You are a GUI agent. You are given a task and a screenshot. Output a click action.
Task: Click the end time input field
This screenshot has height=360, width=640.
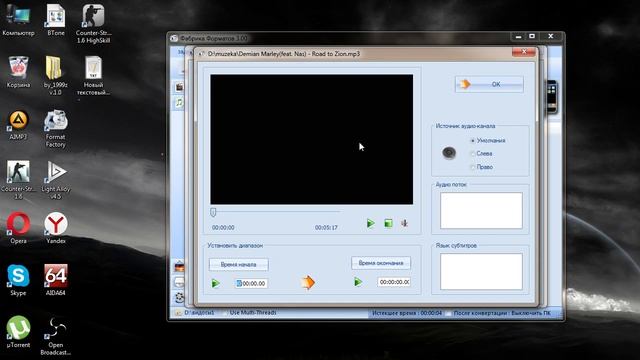394,282
